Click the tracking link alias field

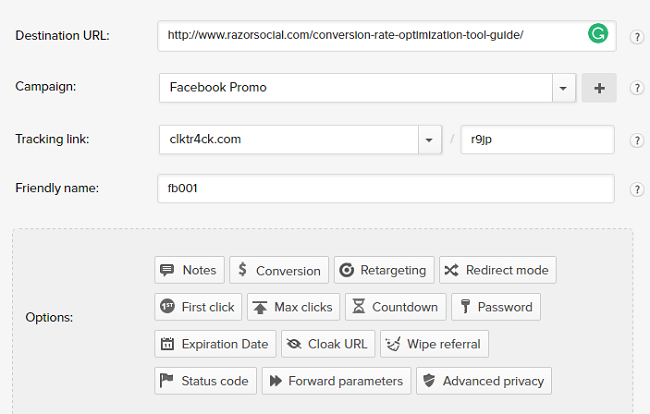click(x=537, y=139)
